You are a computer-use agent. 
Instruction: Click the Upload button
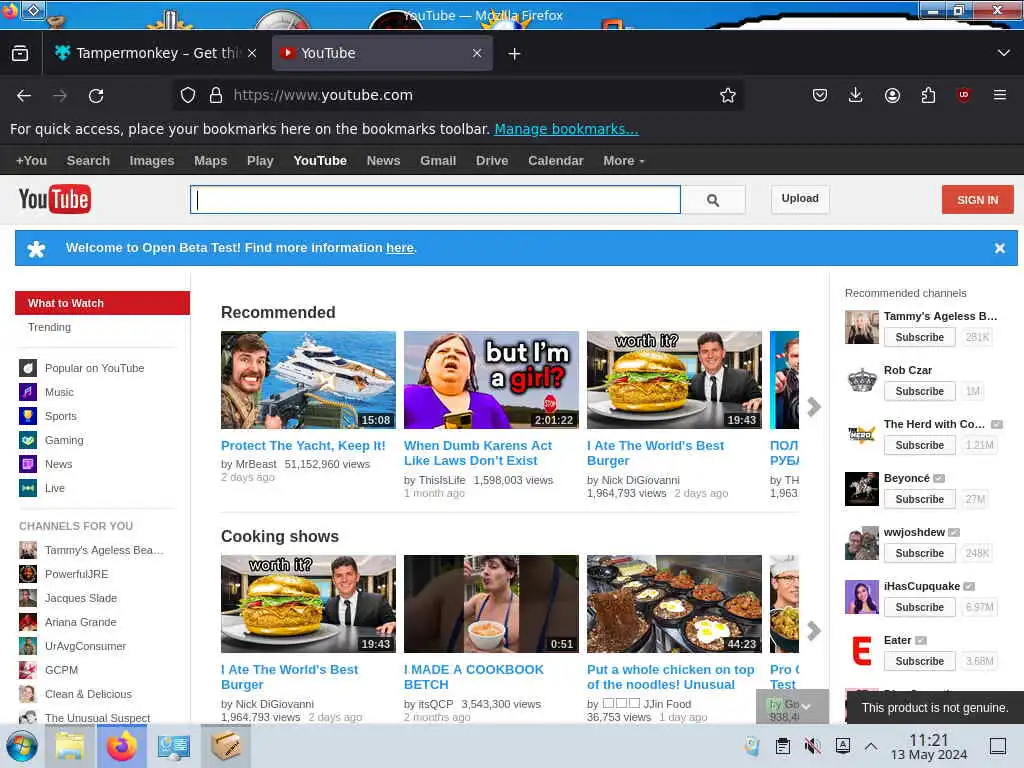click(x=800, y=199)
